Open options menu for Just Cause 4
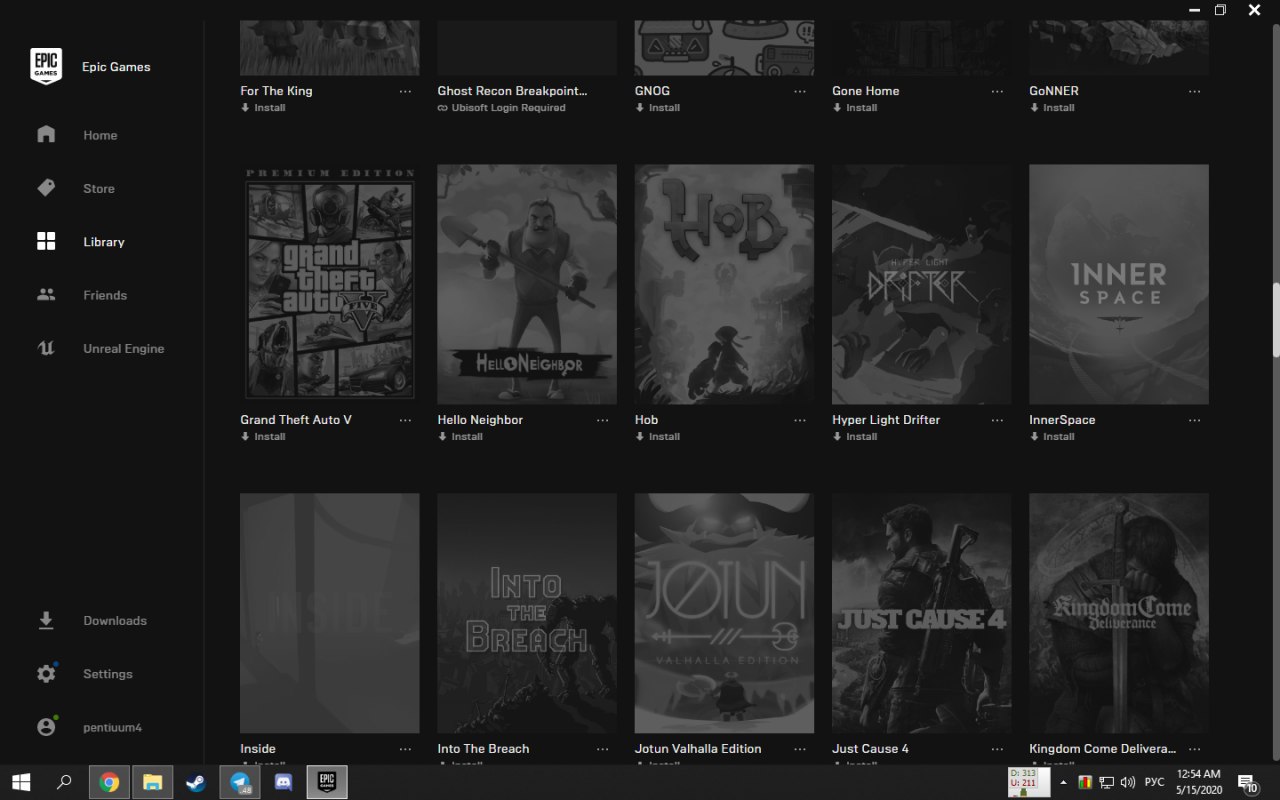 997,749
